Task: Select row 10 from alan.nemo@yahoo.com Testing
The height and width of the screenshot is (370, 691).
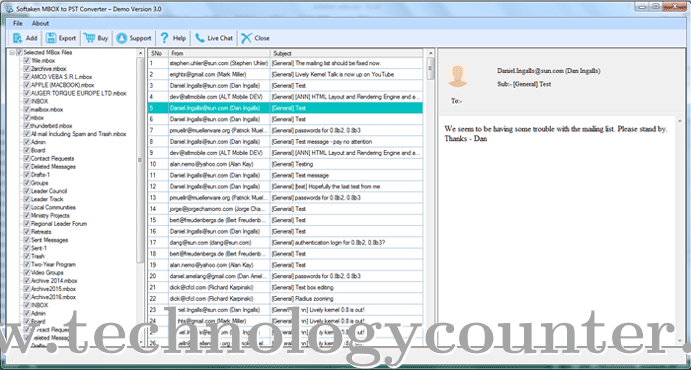Action: coord(285,164)
